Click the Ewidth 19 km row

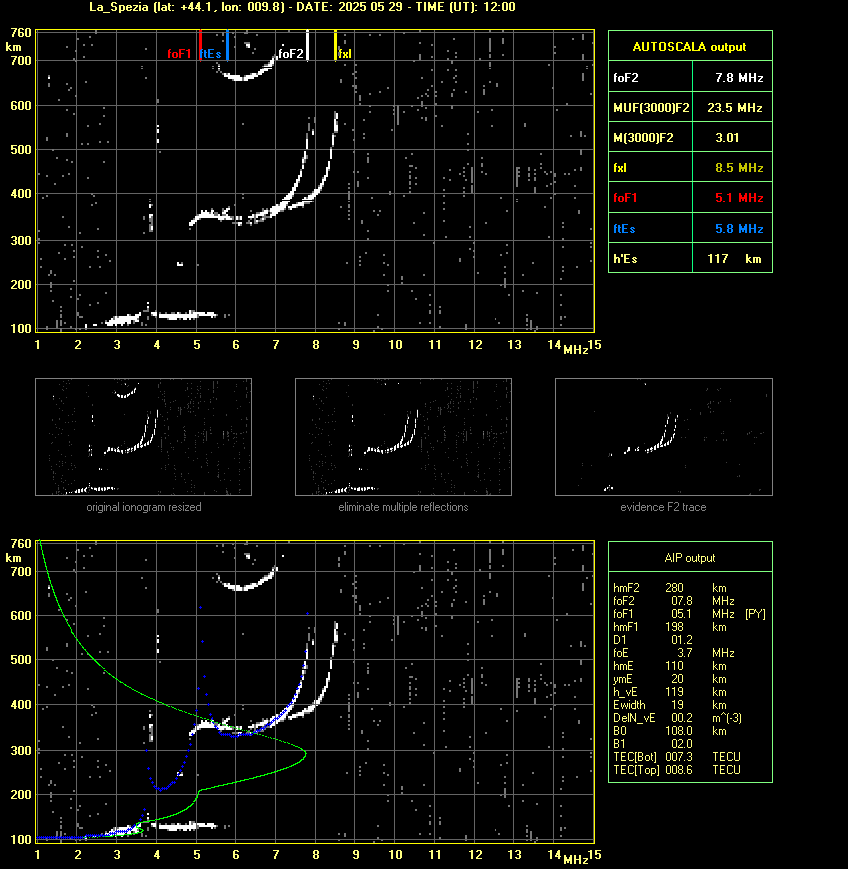tap(670, 705)
